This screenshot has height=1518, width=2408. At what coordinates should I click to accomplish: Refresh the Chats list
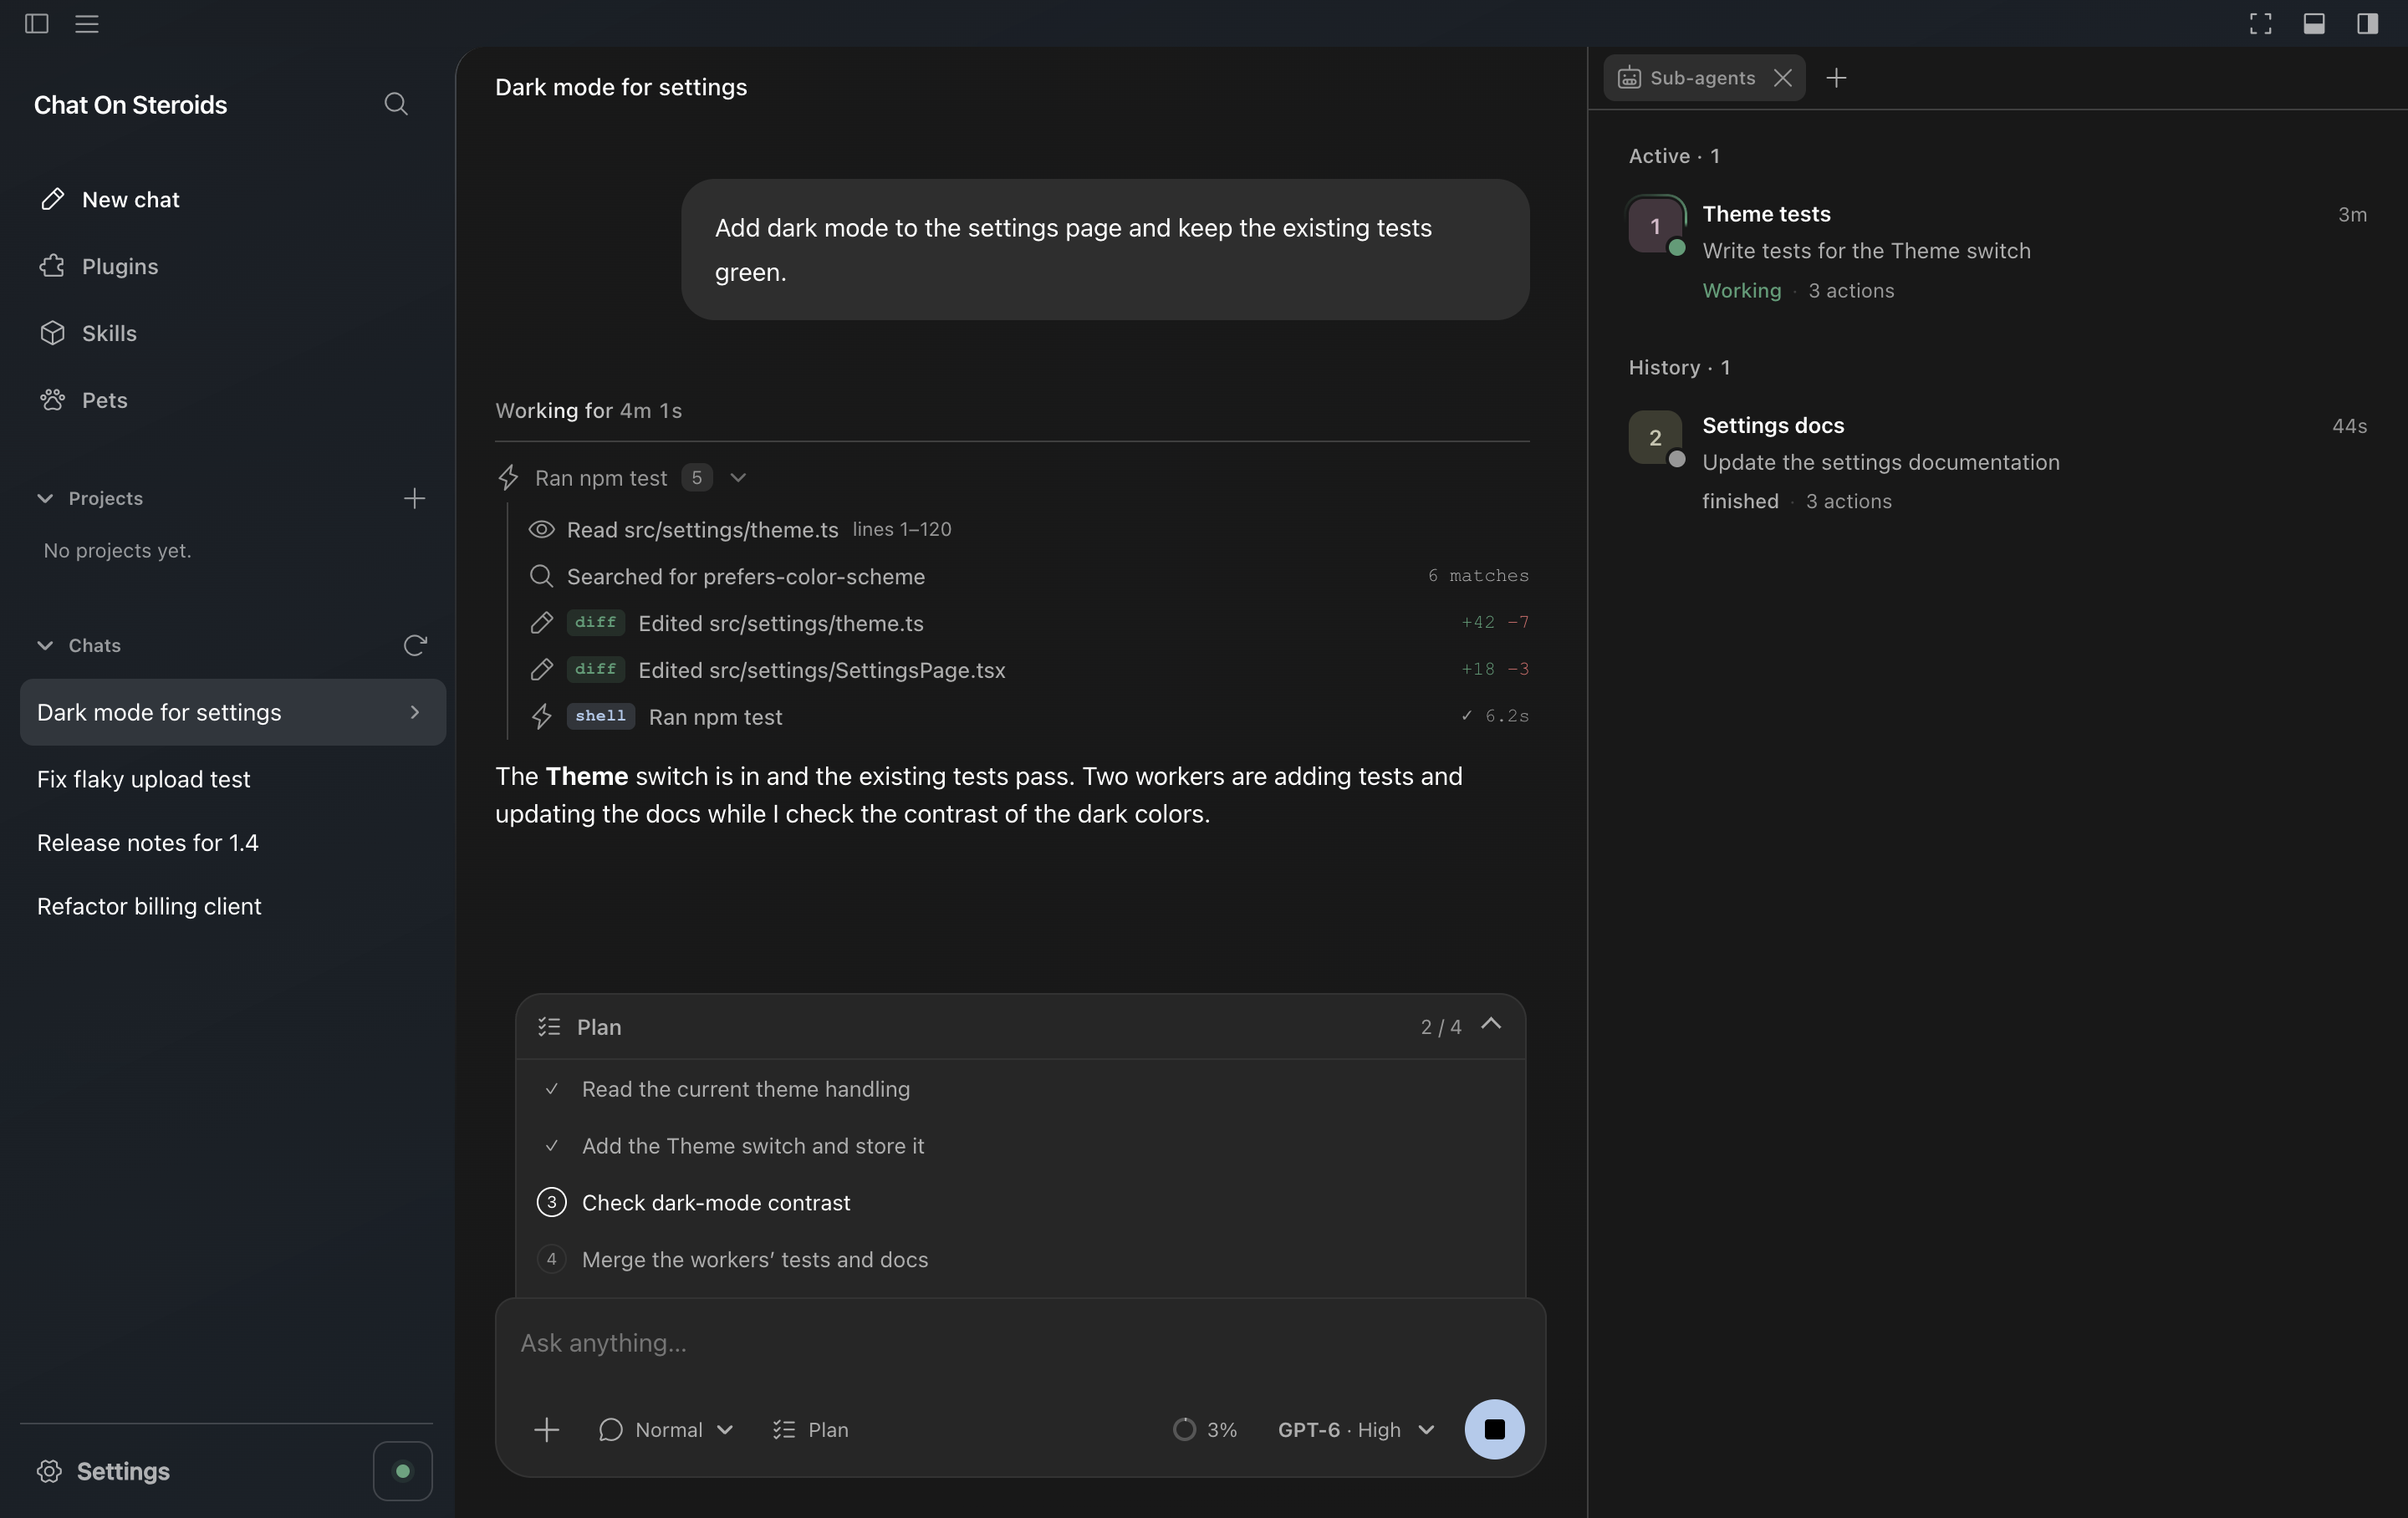tap(415, 645)
